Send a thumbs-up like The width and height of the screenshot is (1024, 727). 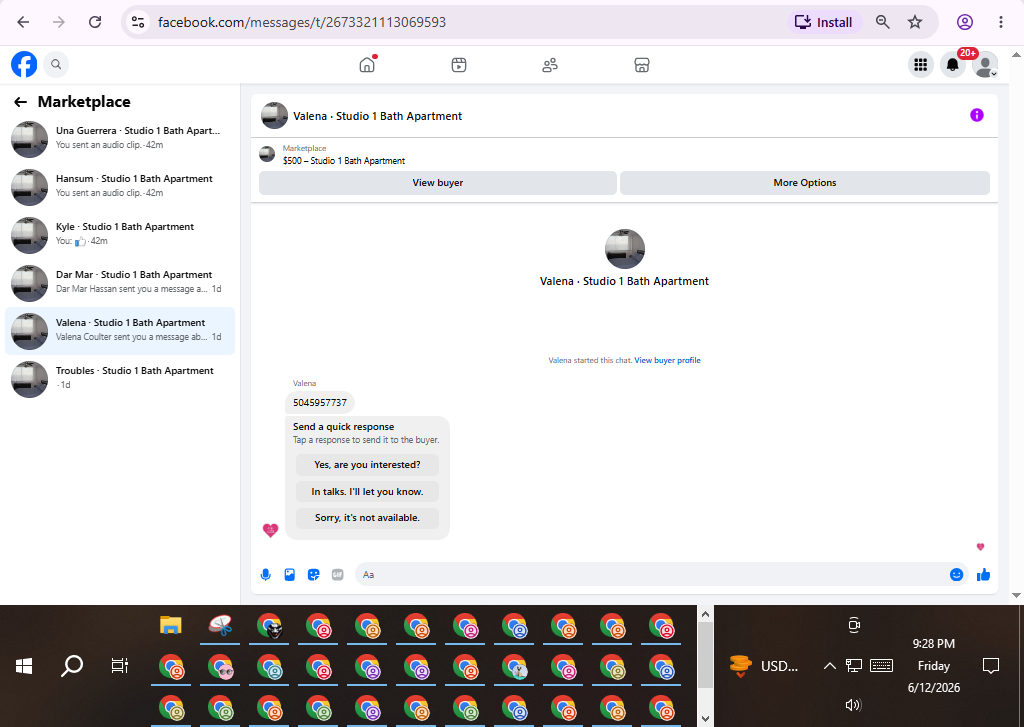984,575
